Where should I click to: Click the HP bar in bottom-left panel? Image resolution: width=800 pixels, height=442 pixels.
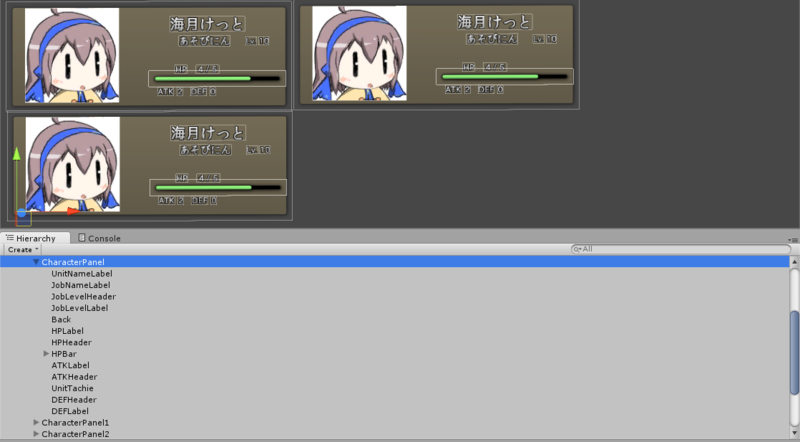coord(218,187)
